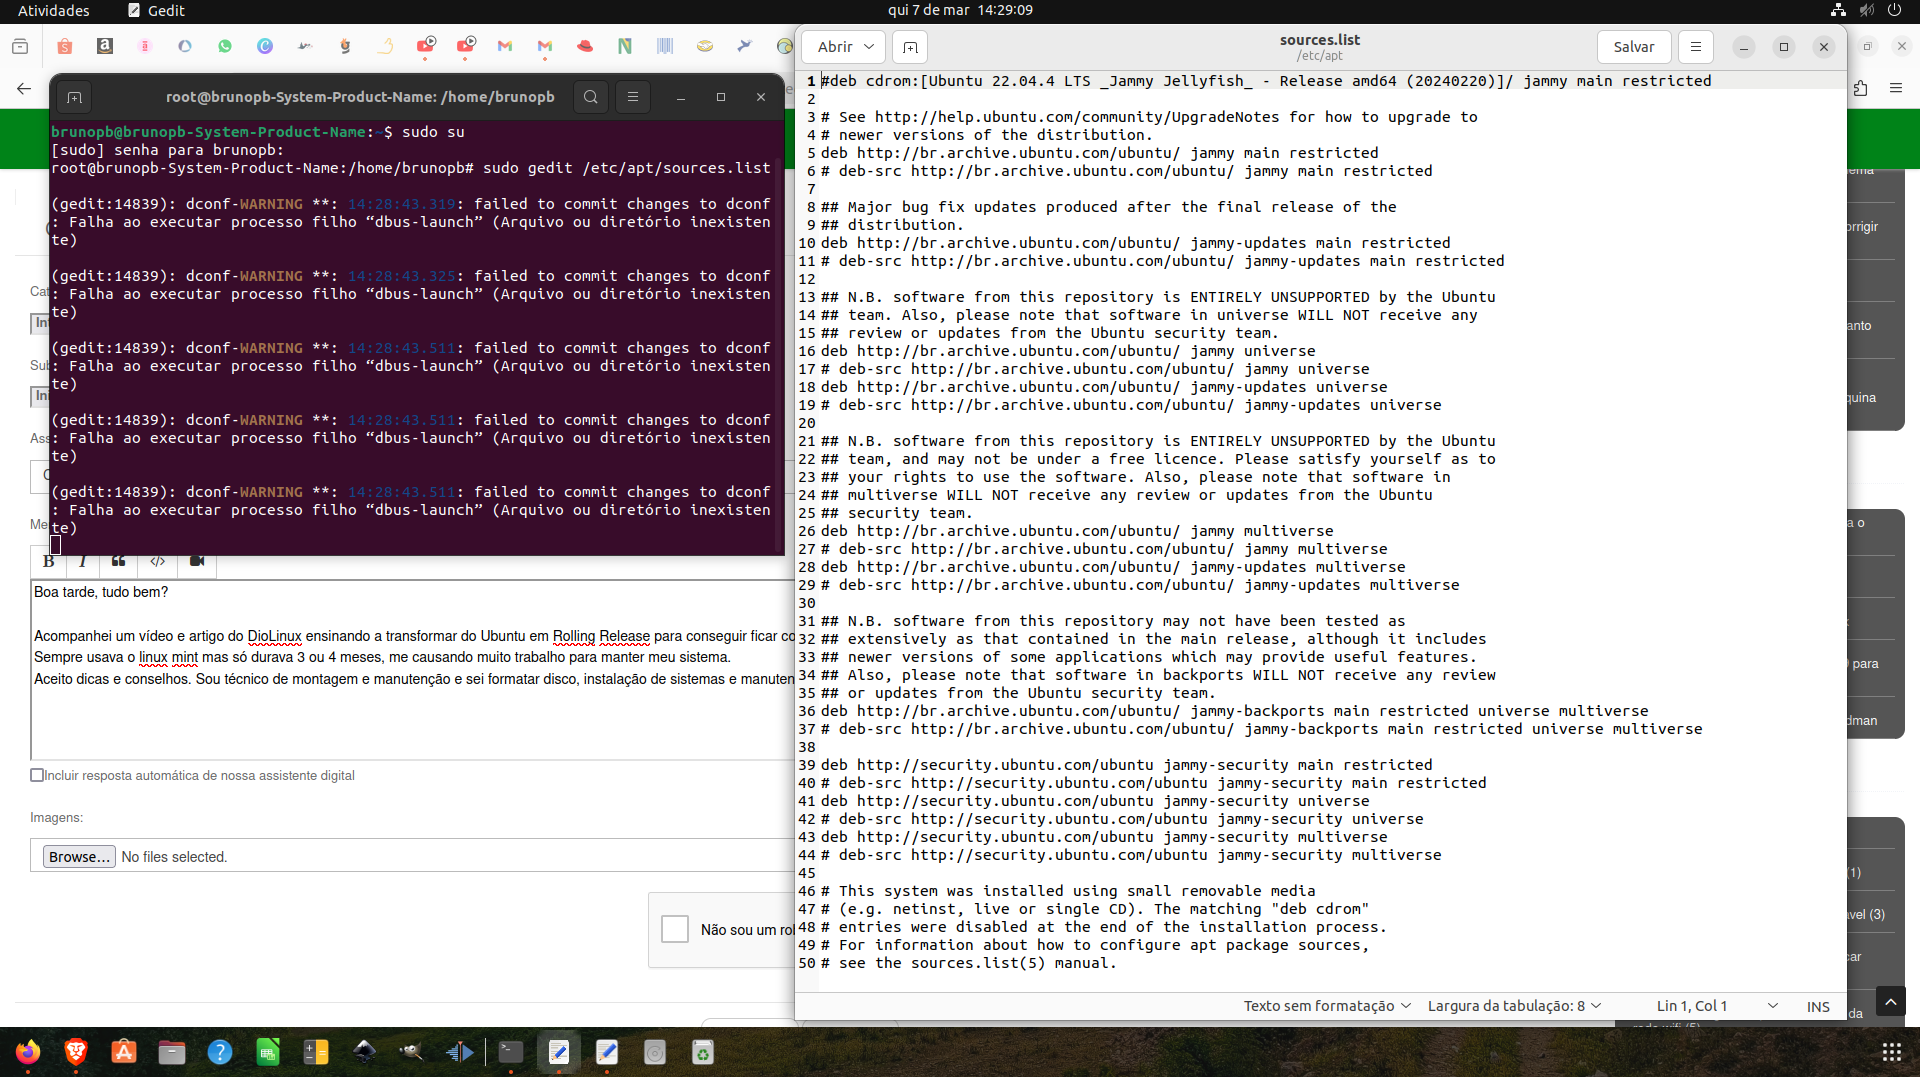
Task: Open the Atividades overview
Action: click(x=54, y=10)
